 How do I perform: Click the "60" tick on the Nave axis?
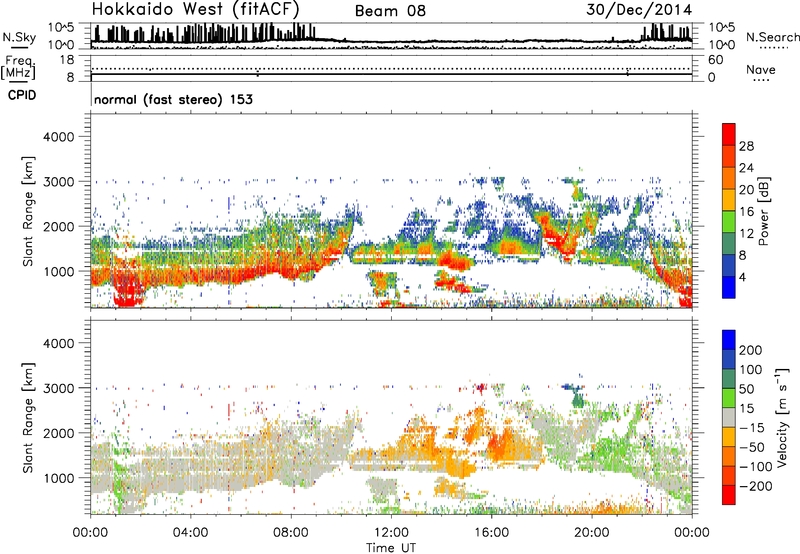click(x=715, y=60)
